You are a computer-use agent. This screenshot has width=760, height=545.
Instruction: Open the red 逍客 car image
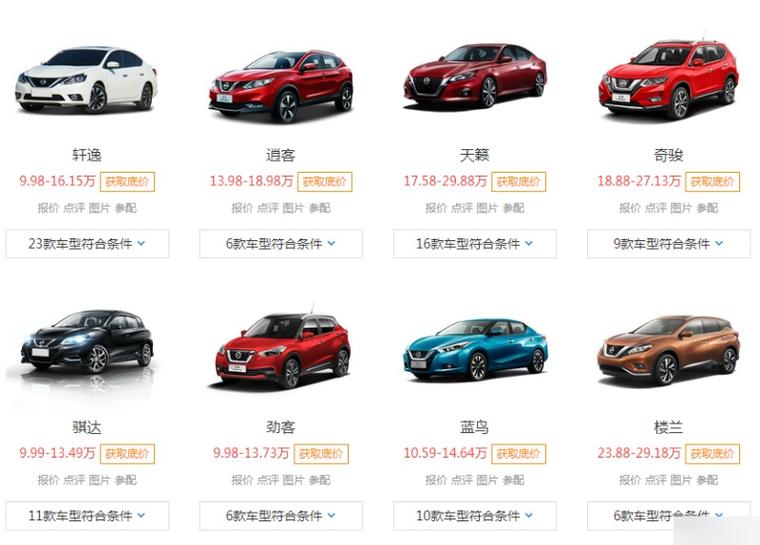tap(281, 85)
